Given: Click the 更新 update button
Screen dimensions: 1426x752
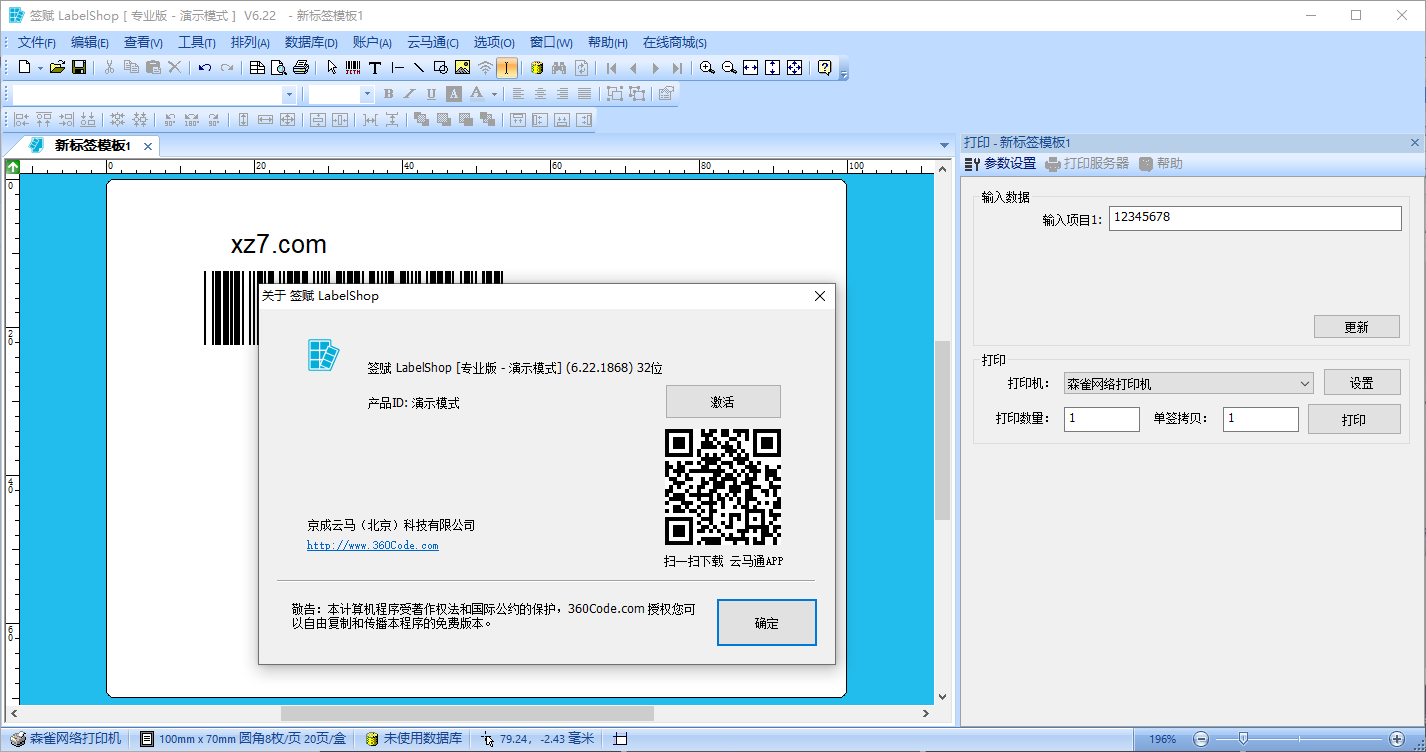Looking at the screenshot, I should [x=1356, y=327].
